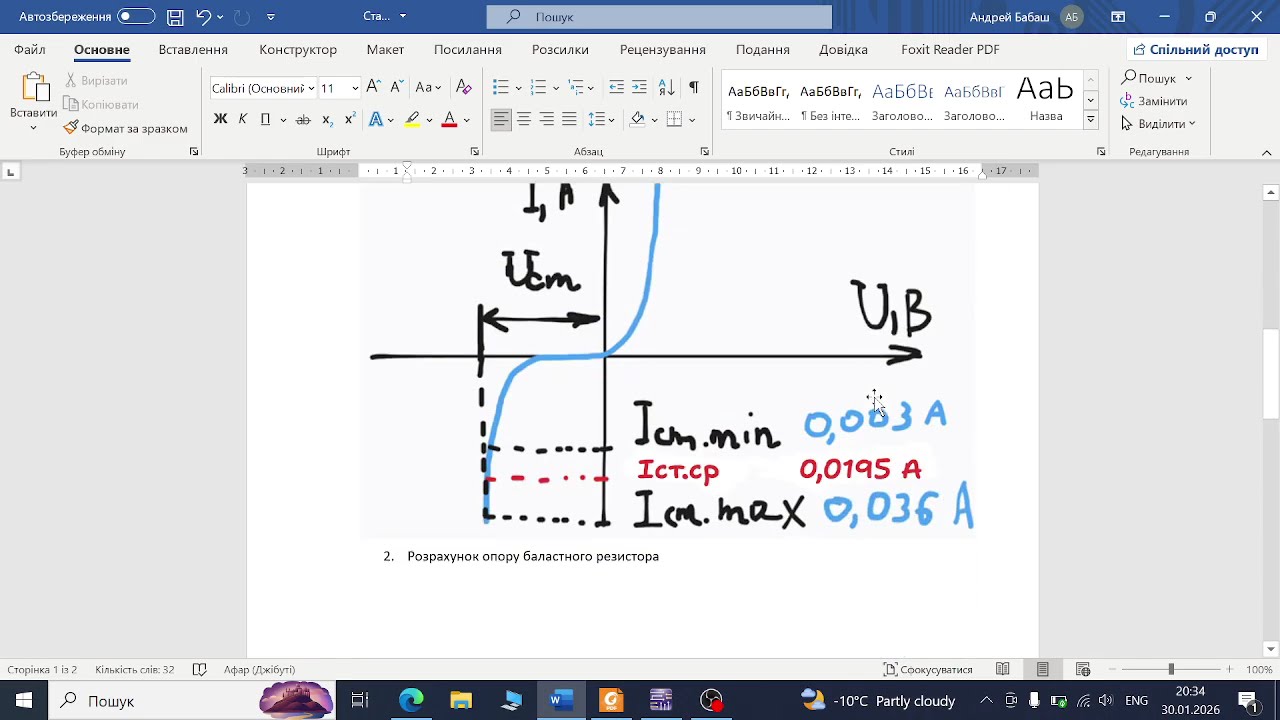1280x720 pixels.
Task: Switch to read mode view icon
Action: pos(1003,669)
